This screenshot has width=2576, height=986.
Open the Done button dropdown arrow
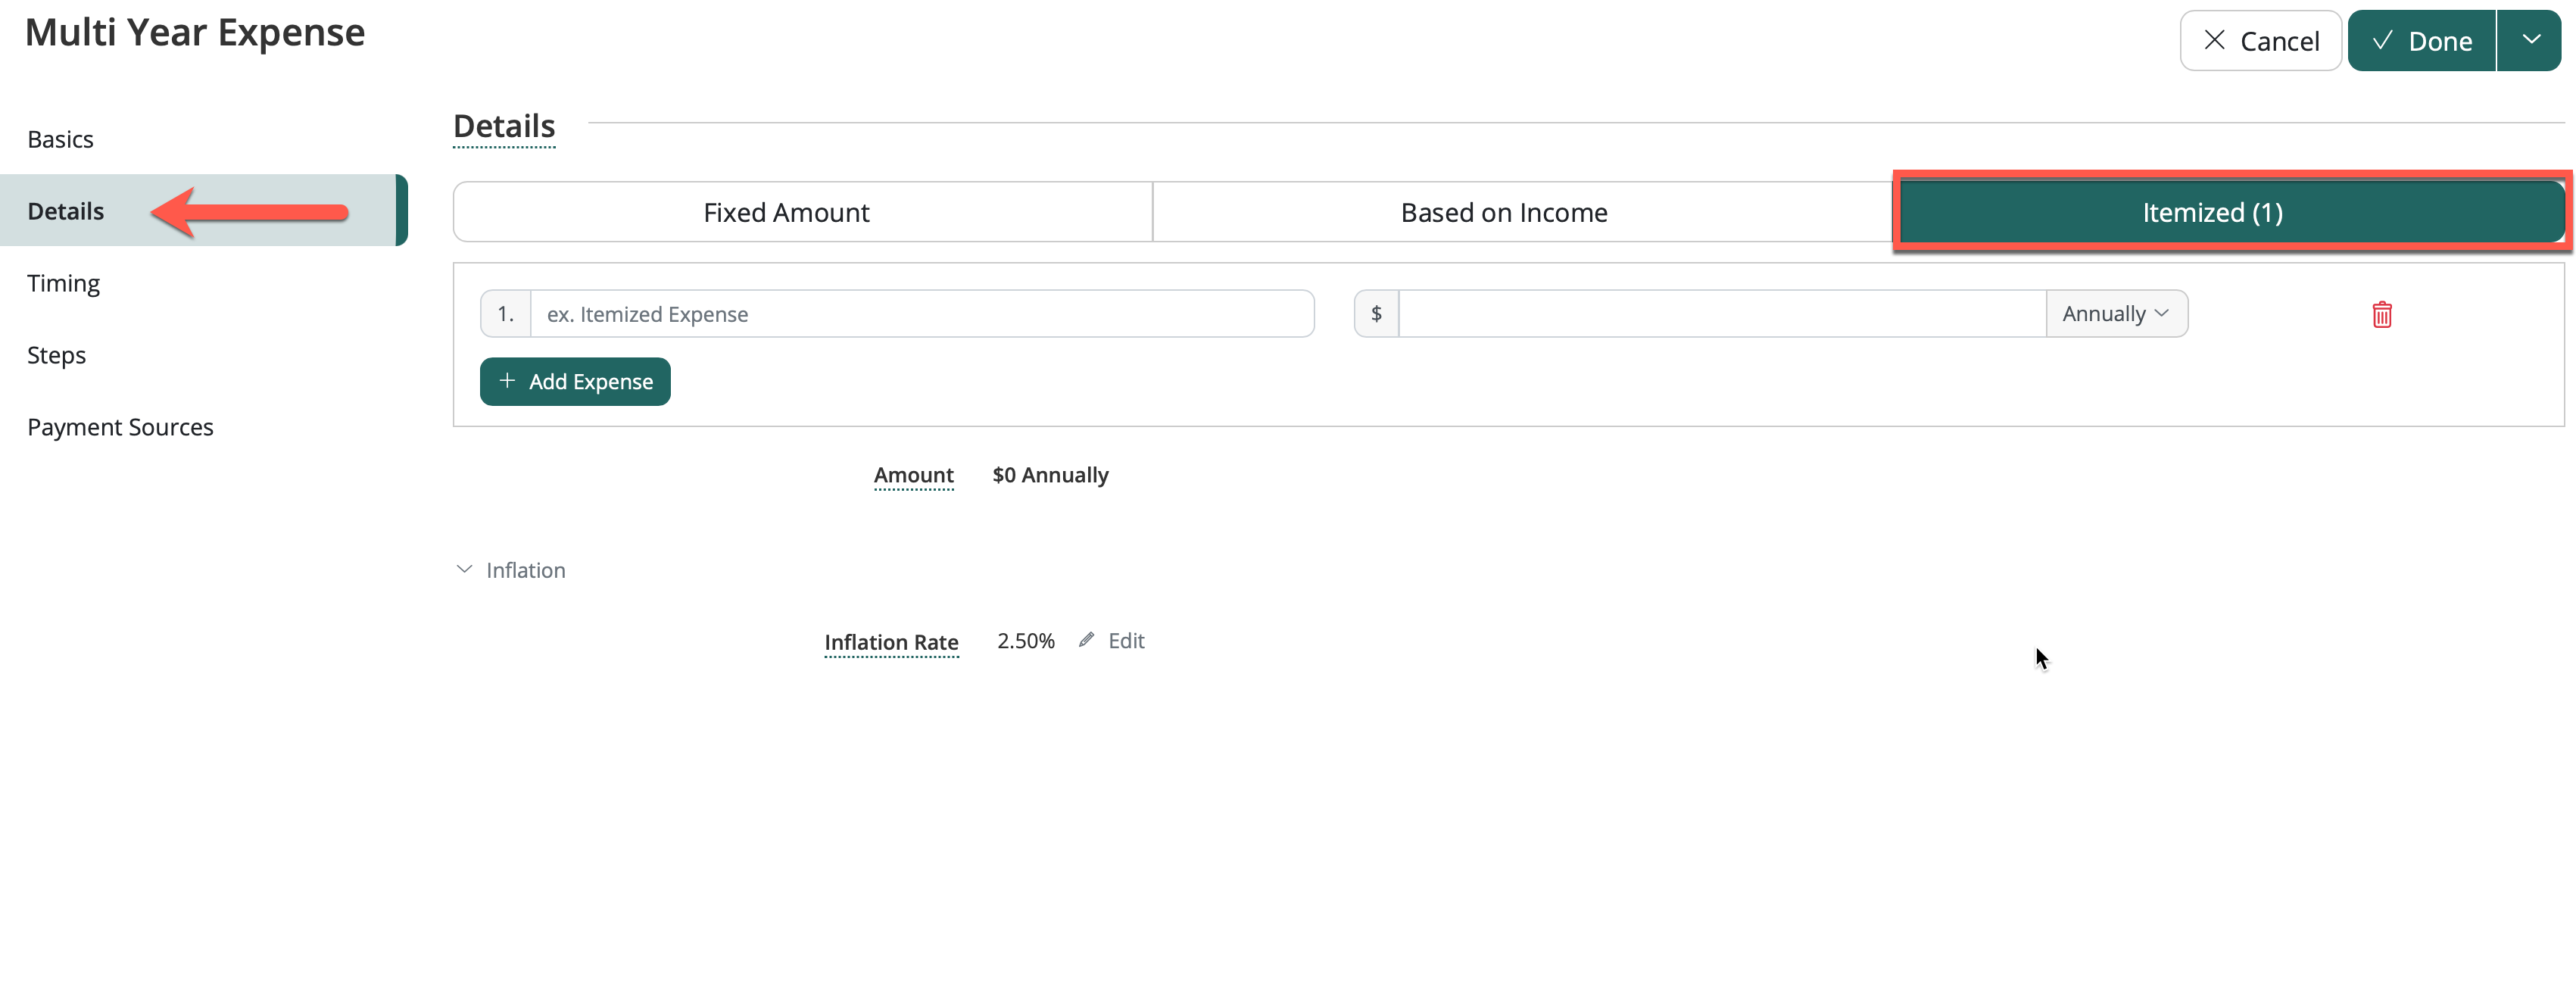(x=2530, y=41)
